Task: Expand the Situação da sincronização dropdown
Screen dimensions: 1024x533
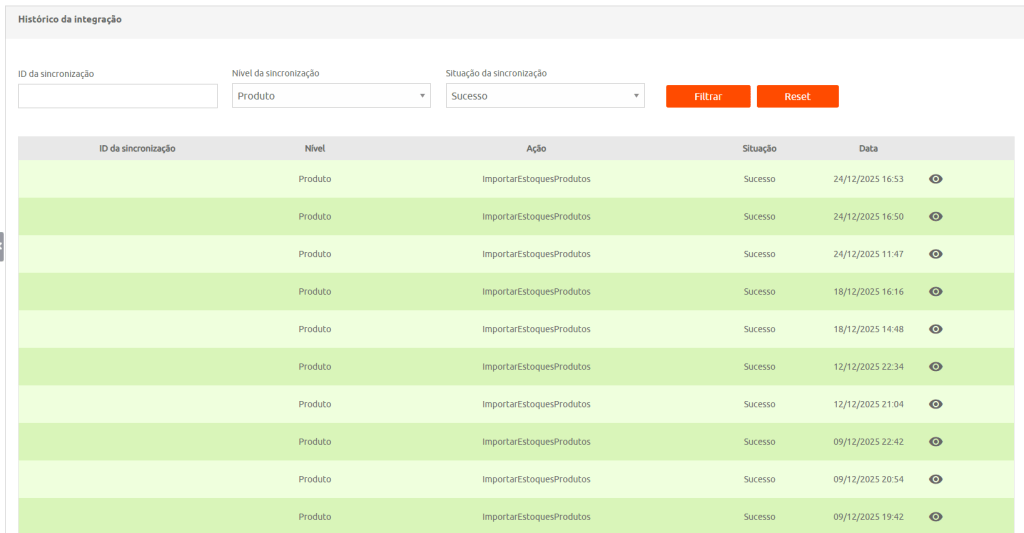Action: (x=544, y=96)
